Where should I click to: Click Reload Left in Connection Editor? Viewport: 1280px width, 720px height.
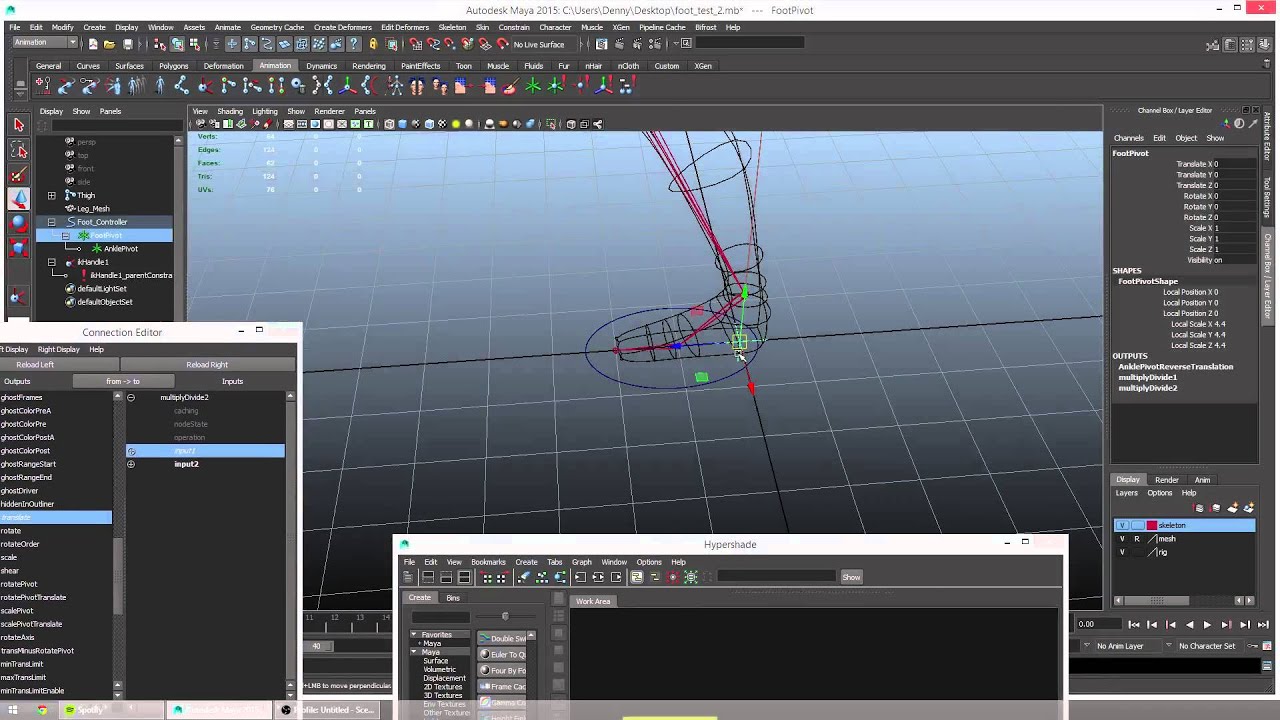point(35,365)
